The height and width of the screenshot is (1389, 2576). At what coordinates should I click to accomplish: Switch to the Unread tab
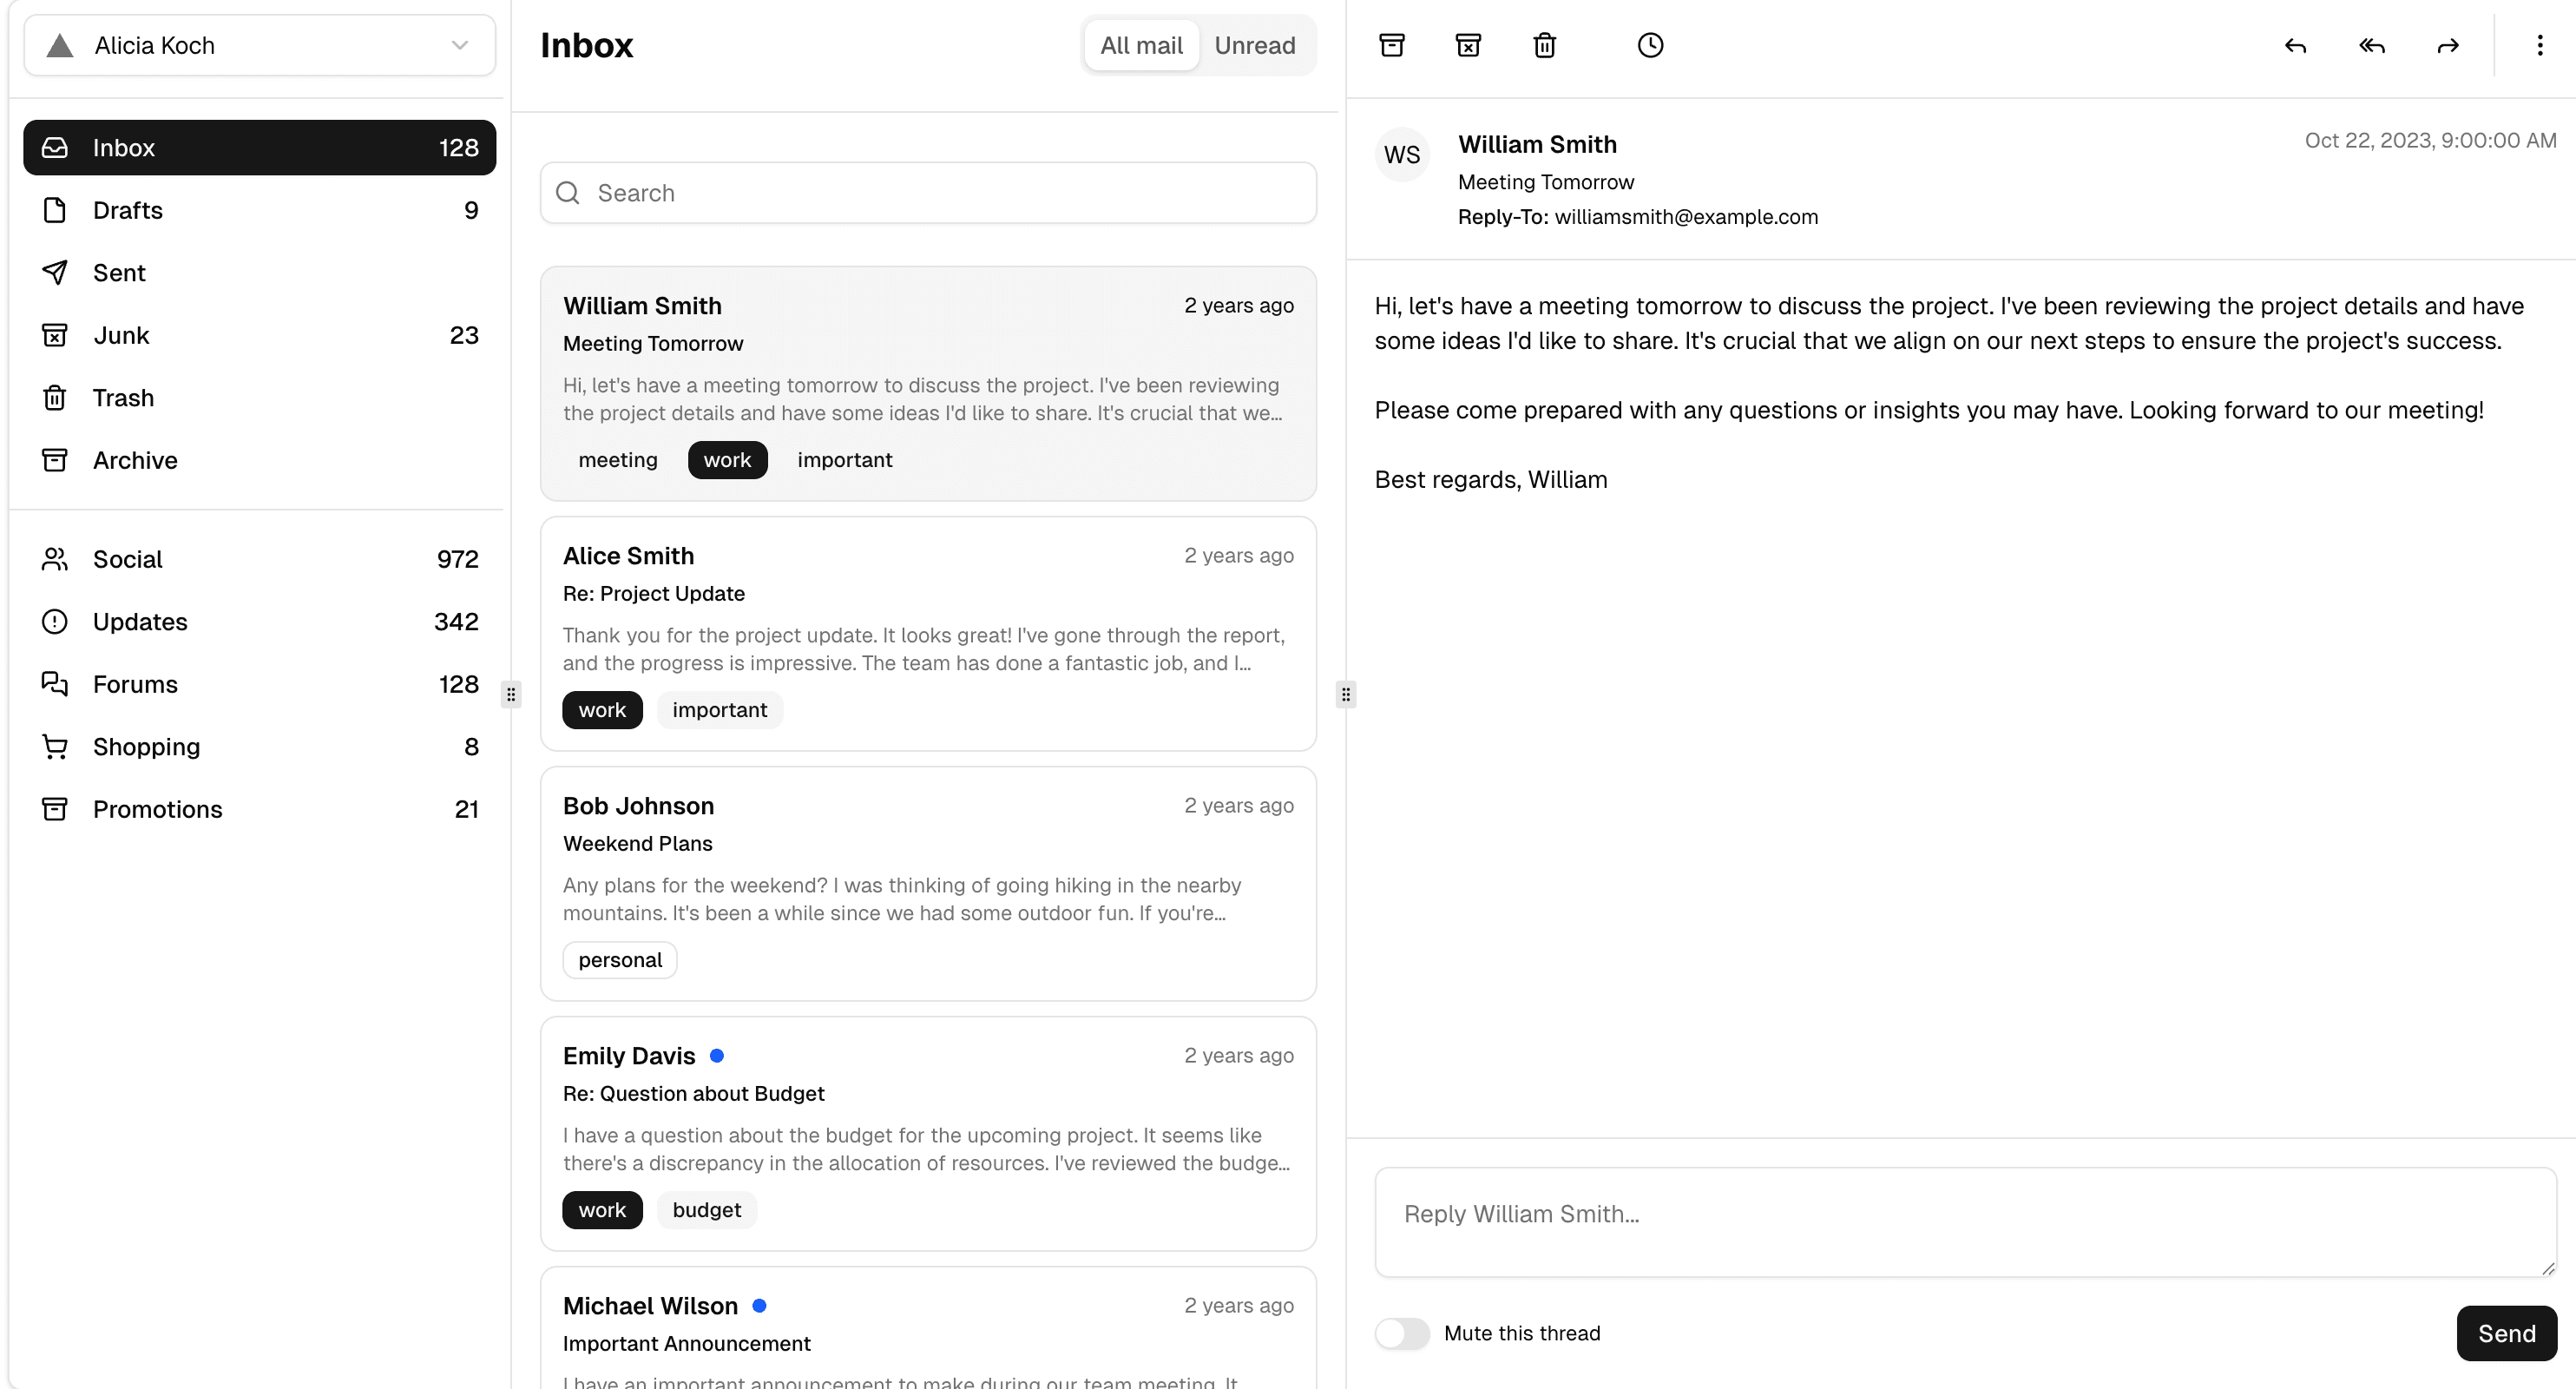(1255, 45)
